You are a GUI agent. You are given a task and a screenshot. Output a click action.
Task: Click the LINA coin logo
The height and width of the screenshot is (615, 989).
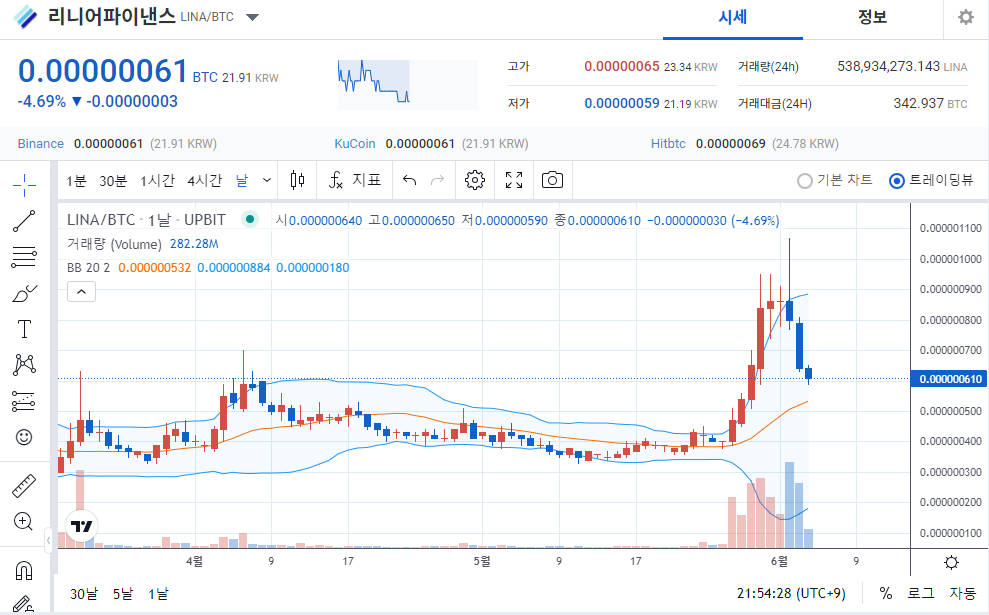25,16
